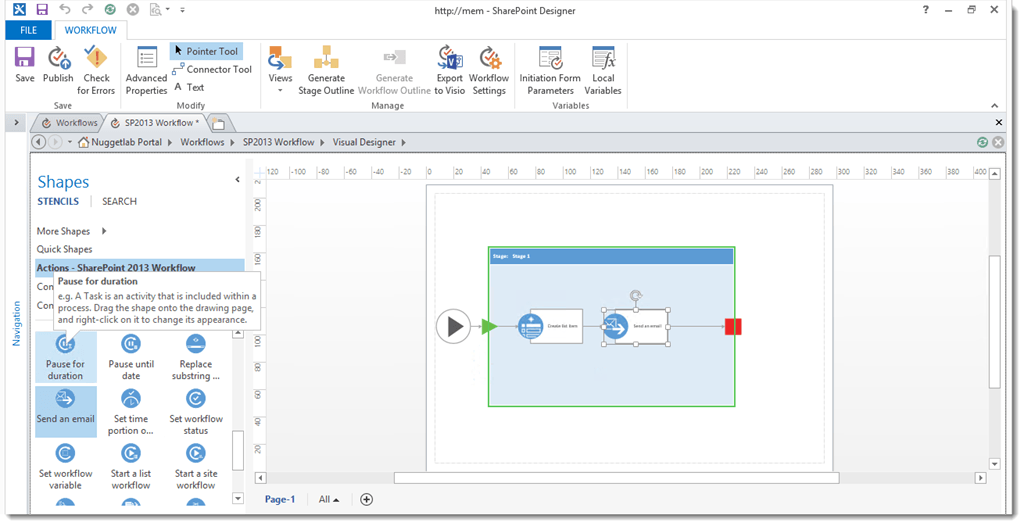Run Check for Errors
This screenshot has height=526, width=1024.
96,71
